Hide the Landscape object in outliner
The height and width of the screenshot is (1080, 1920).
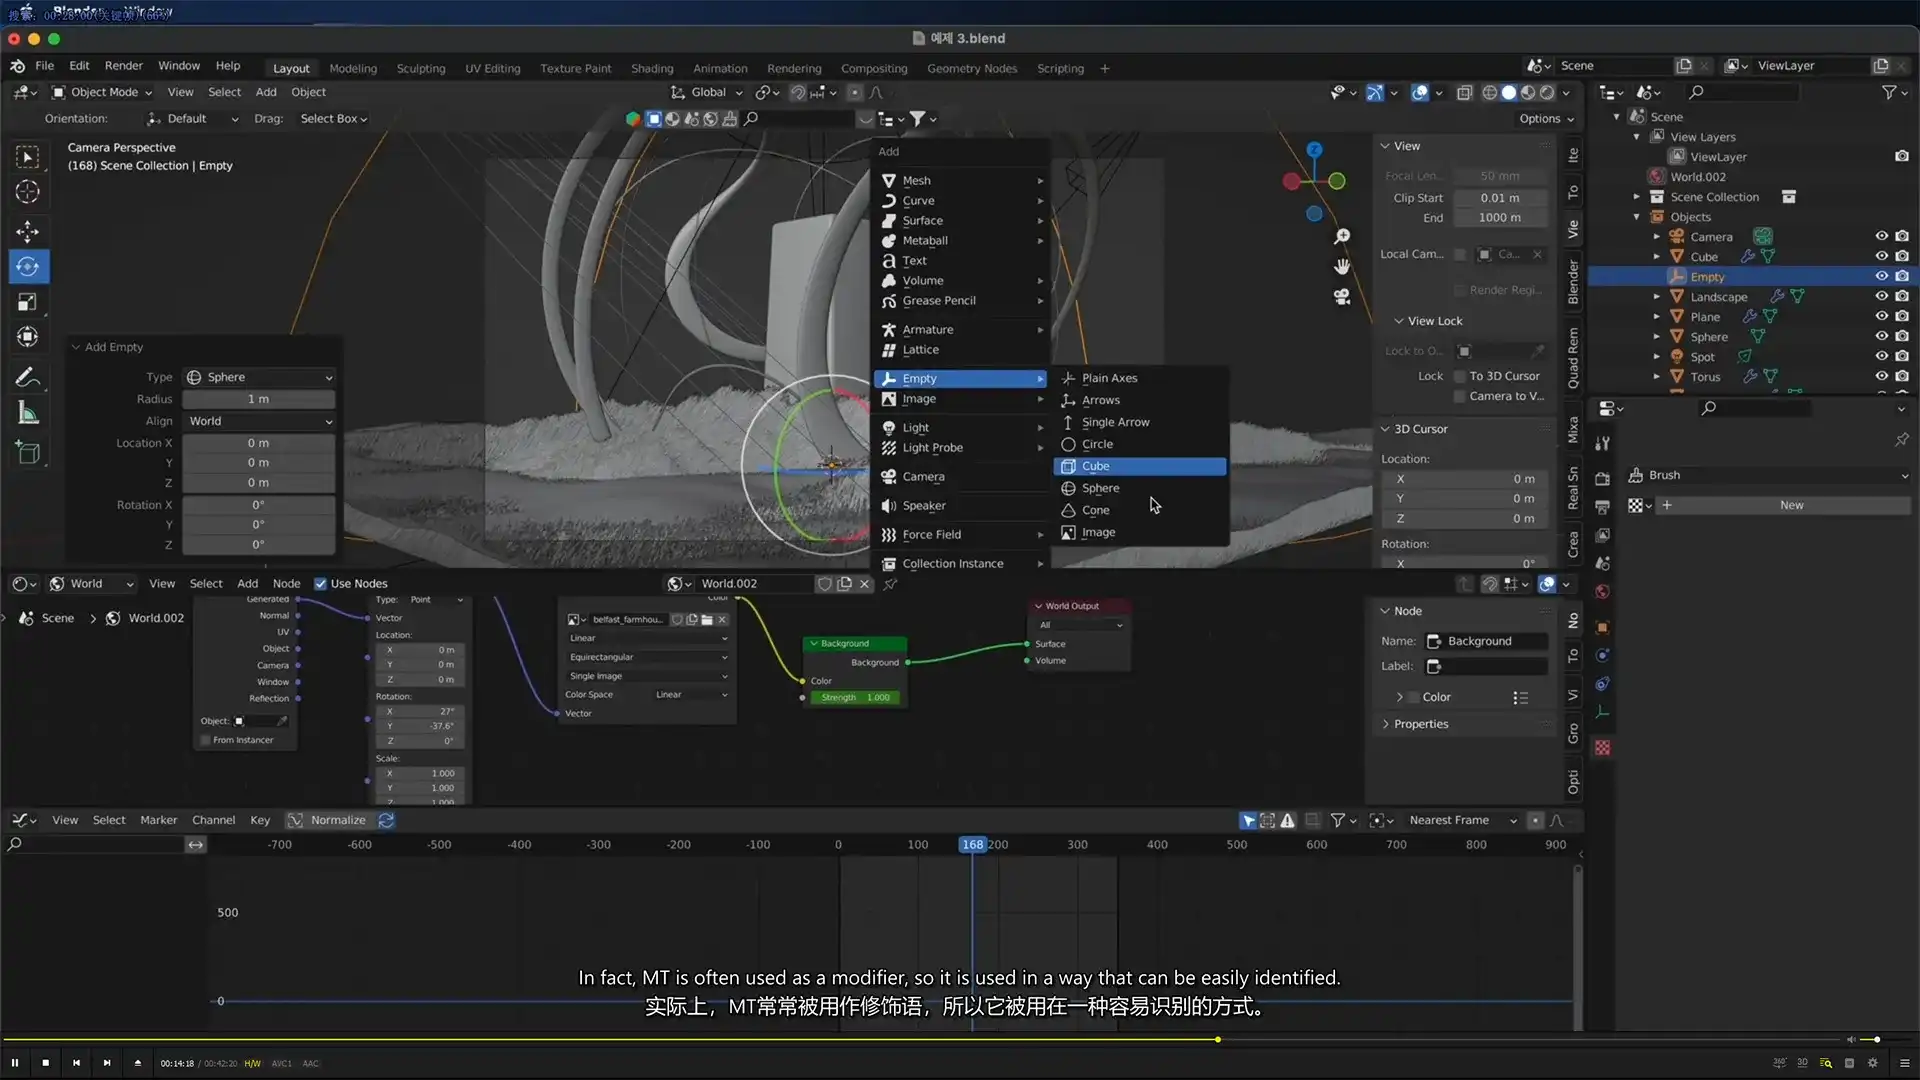pos(1881,297)
